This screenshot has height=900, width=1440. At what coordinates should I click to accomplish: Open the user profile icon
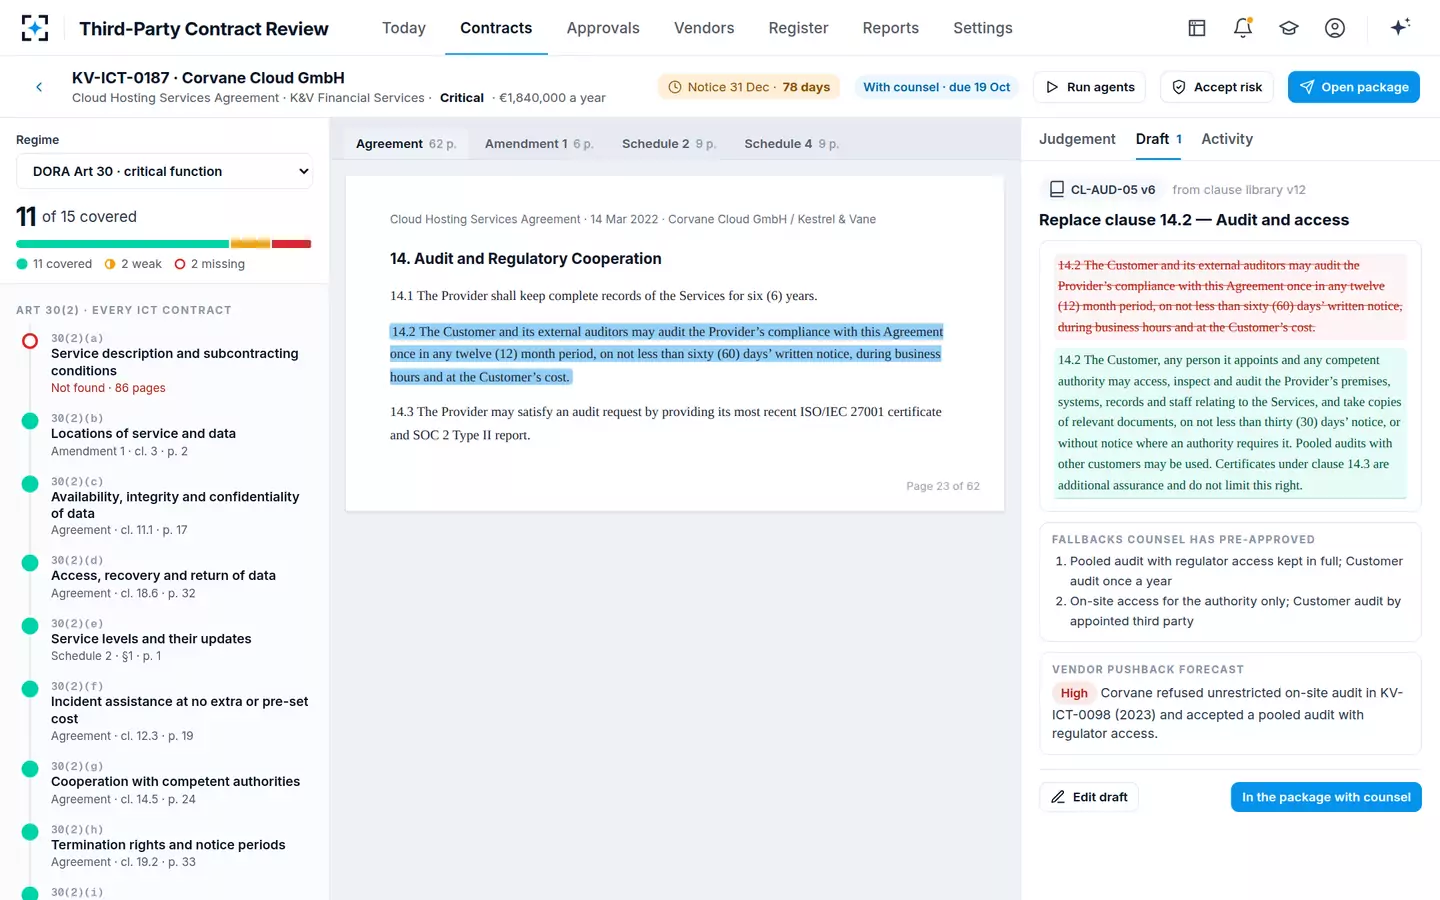[x=1335, y=28]
